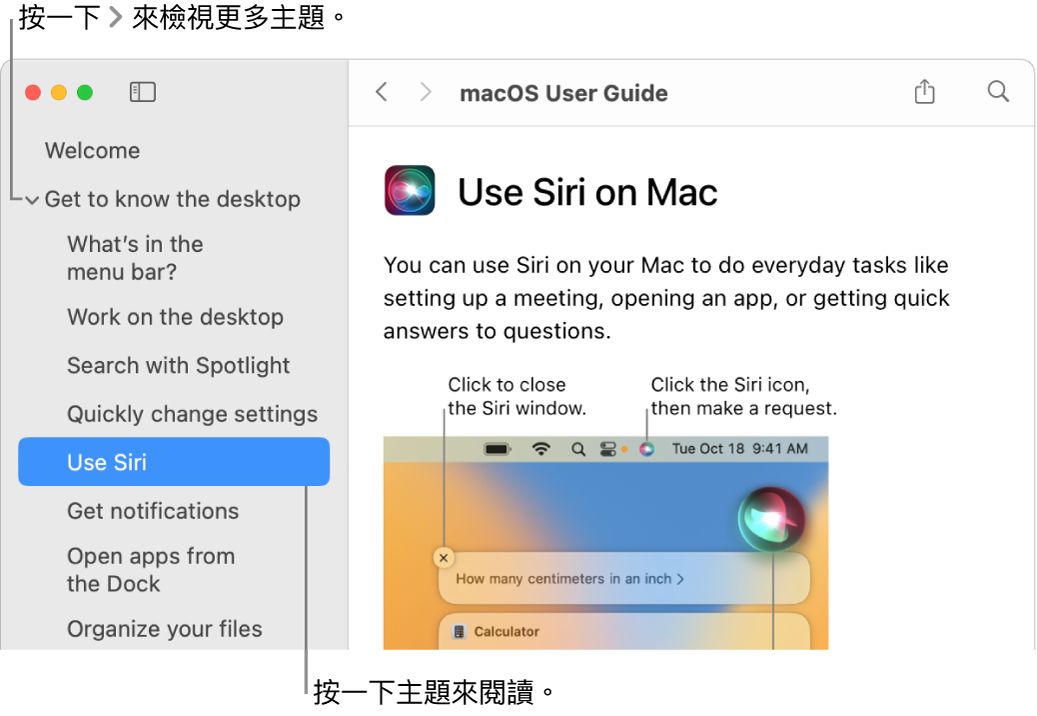Click the Siri app icon beside title
The image size is (1037, 716).
pos(410,190)
